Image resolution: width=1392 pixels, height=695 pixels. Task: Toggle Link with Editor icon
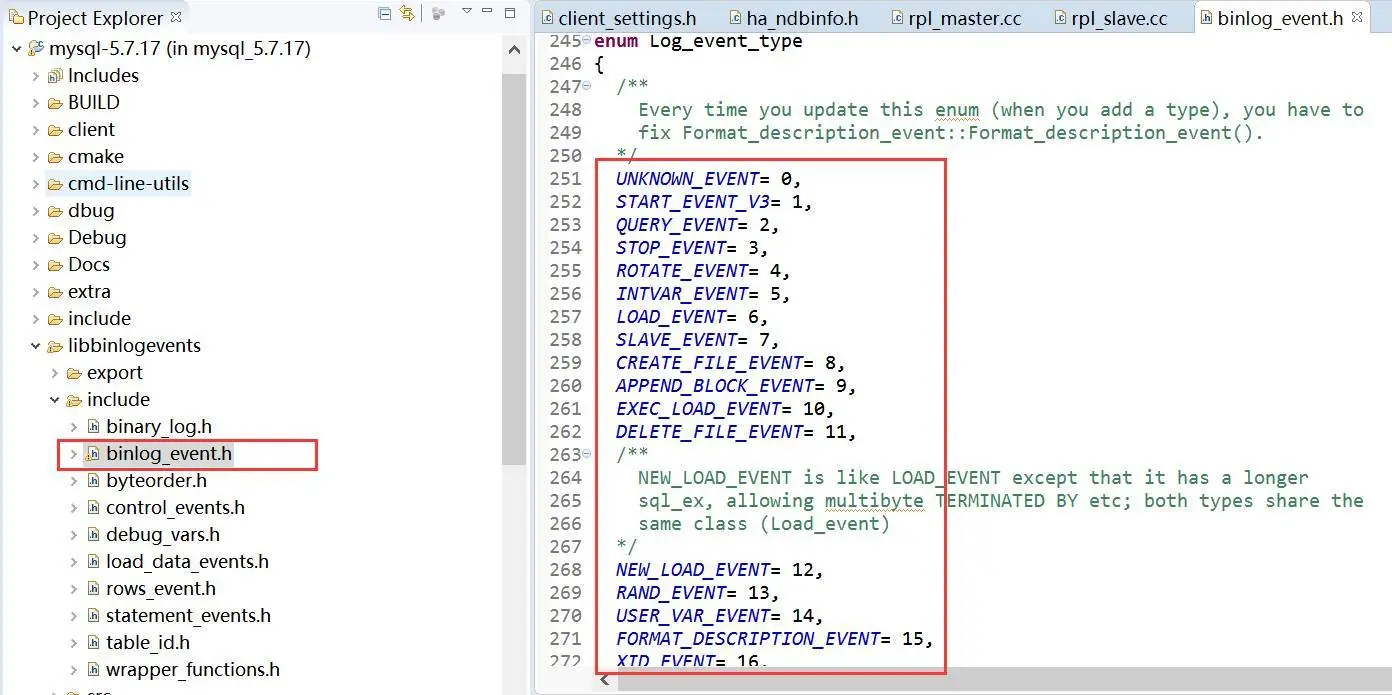(x=407, y=14)
